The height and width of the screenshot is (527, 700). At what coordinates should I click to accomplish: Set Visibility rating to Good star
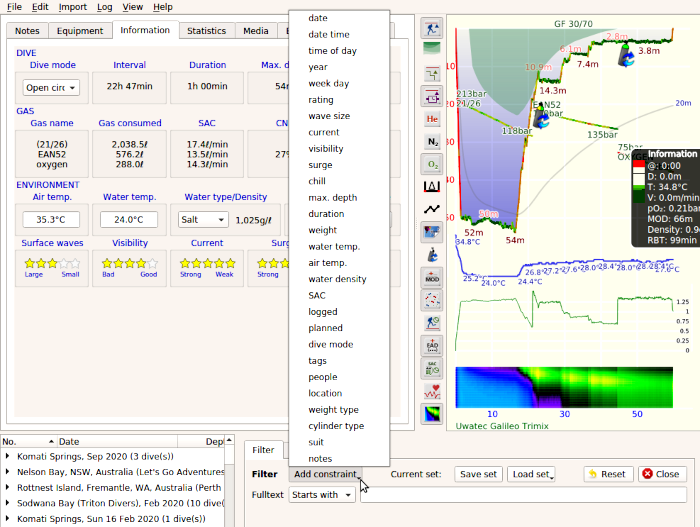click(x=150, y=263)
